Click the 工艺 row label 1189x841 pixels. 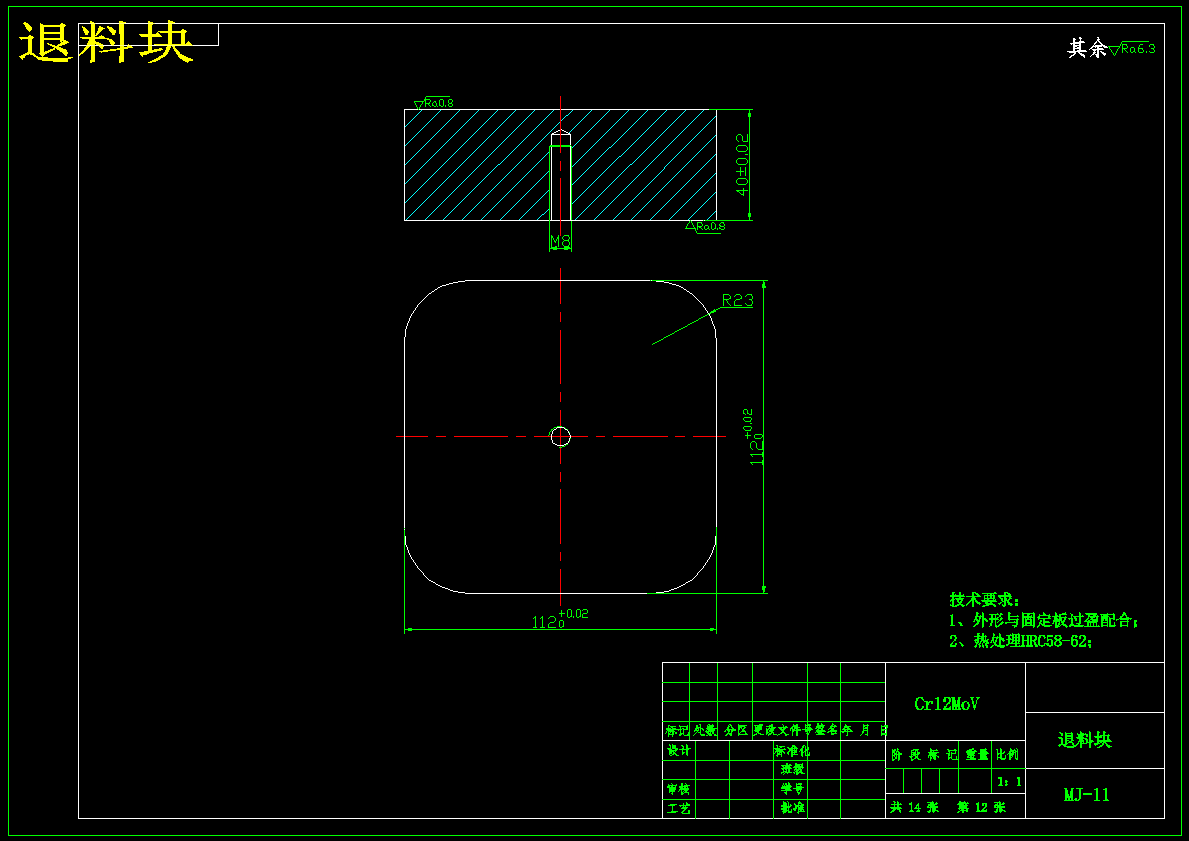(679, 808)
